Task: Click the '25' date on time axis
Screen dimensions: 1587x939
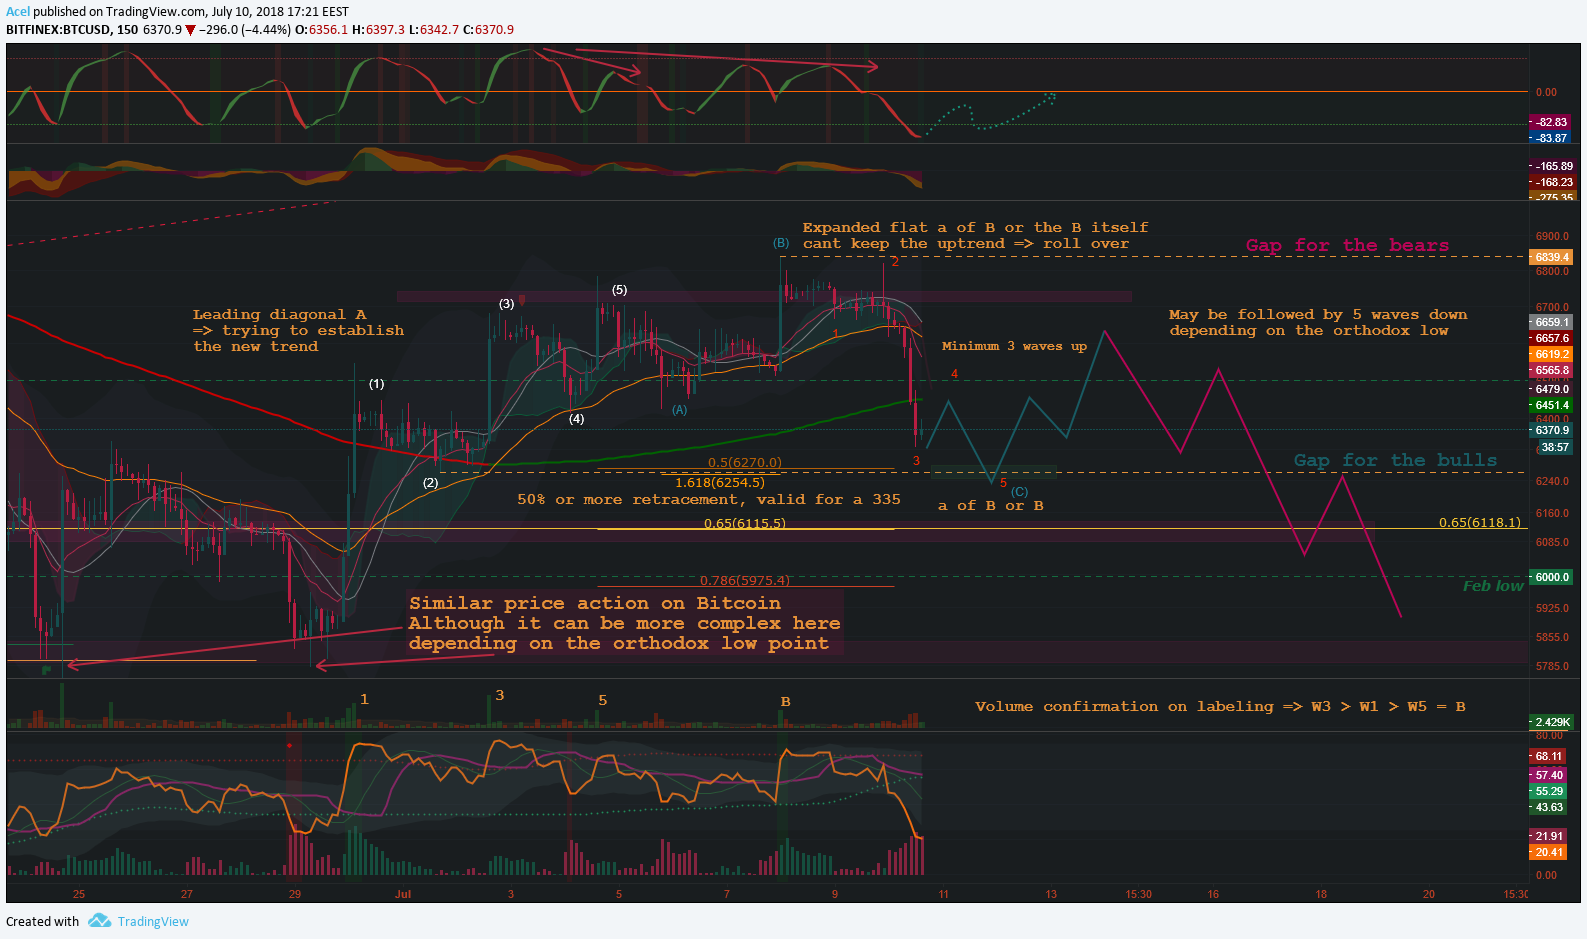Action: (79, 894)
